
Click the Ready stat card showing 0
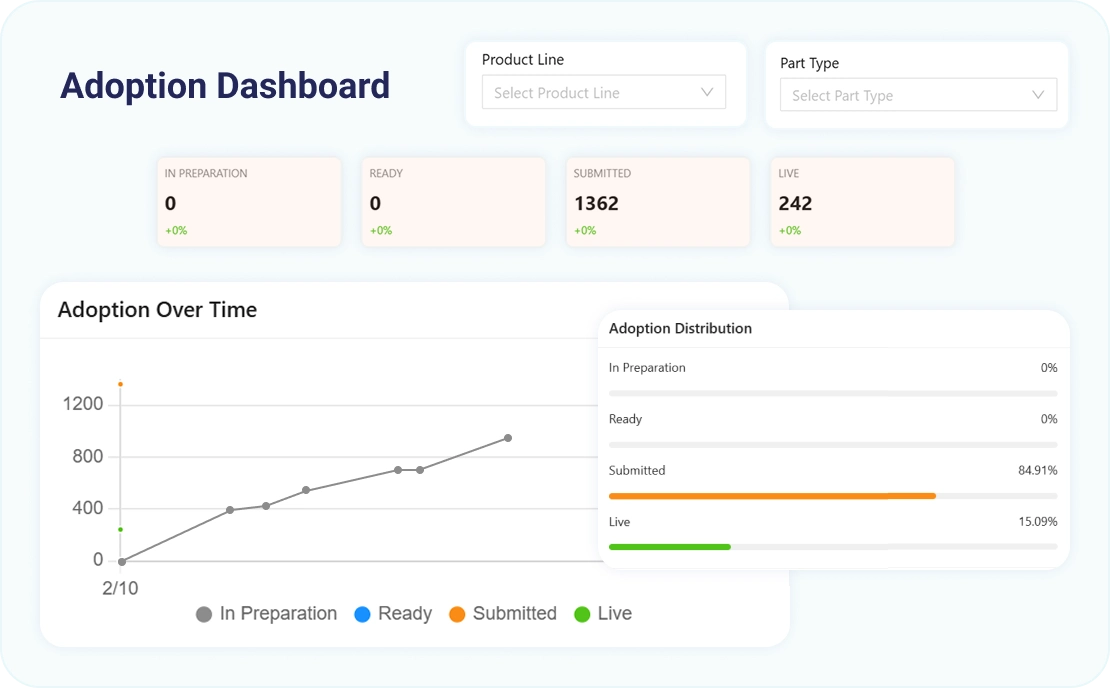453,202
